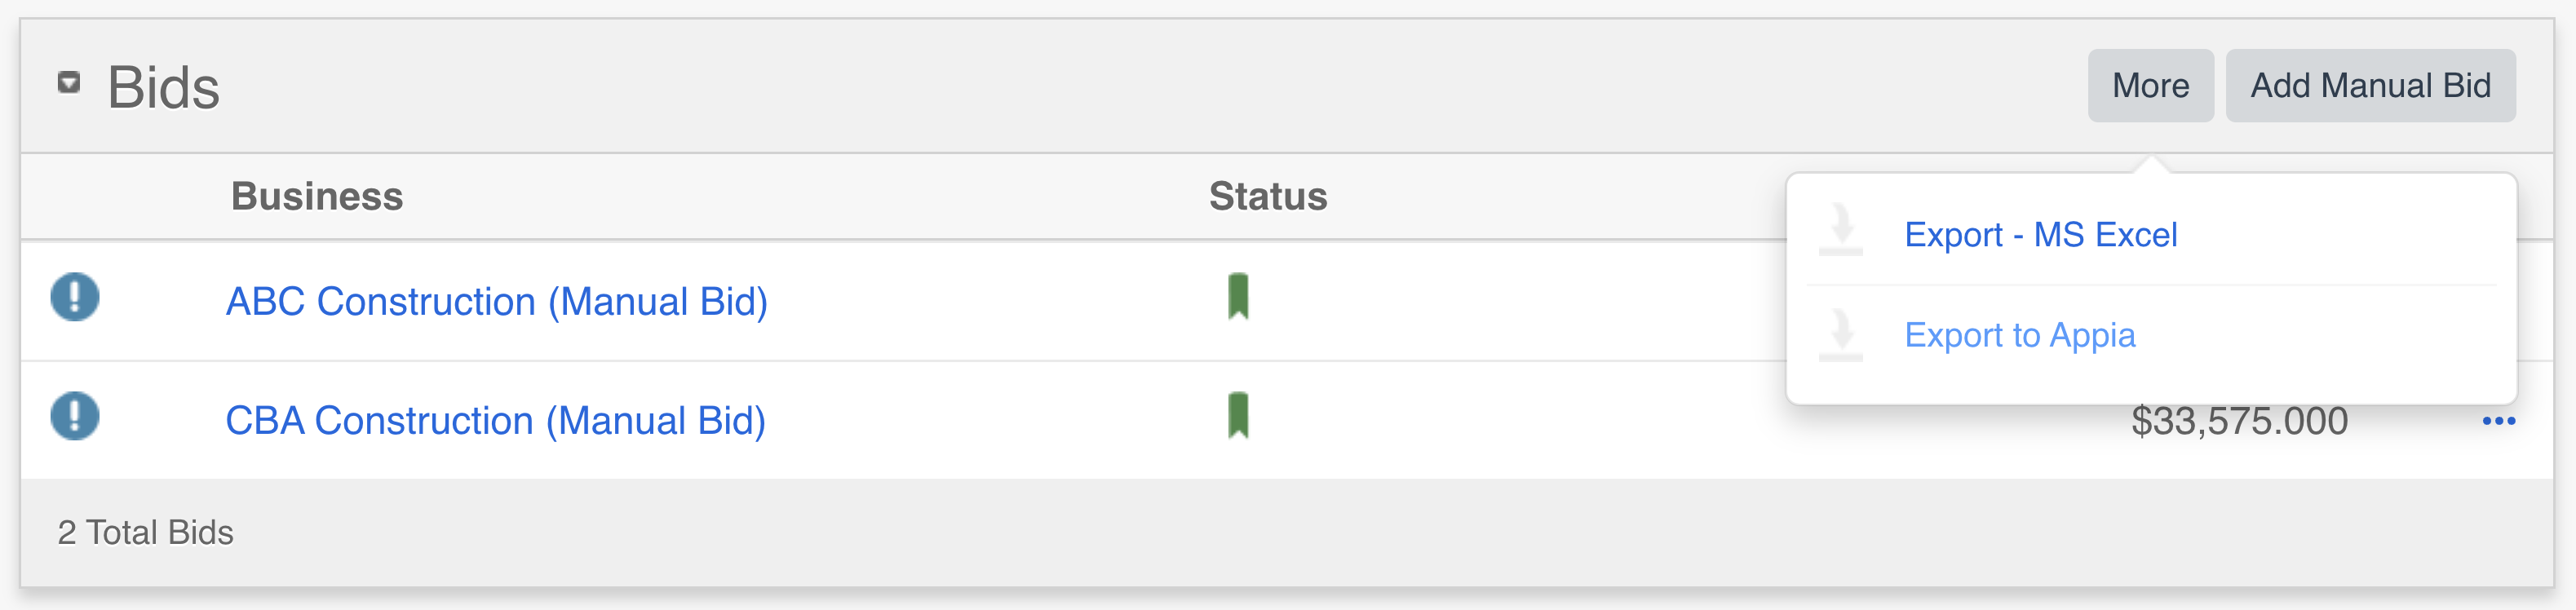
Task: Open the More dropdown button
Action: point(2149,86)
